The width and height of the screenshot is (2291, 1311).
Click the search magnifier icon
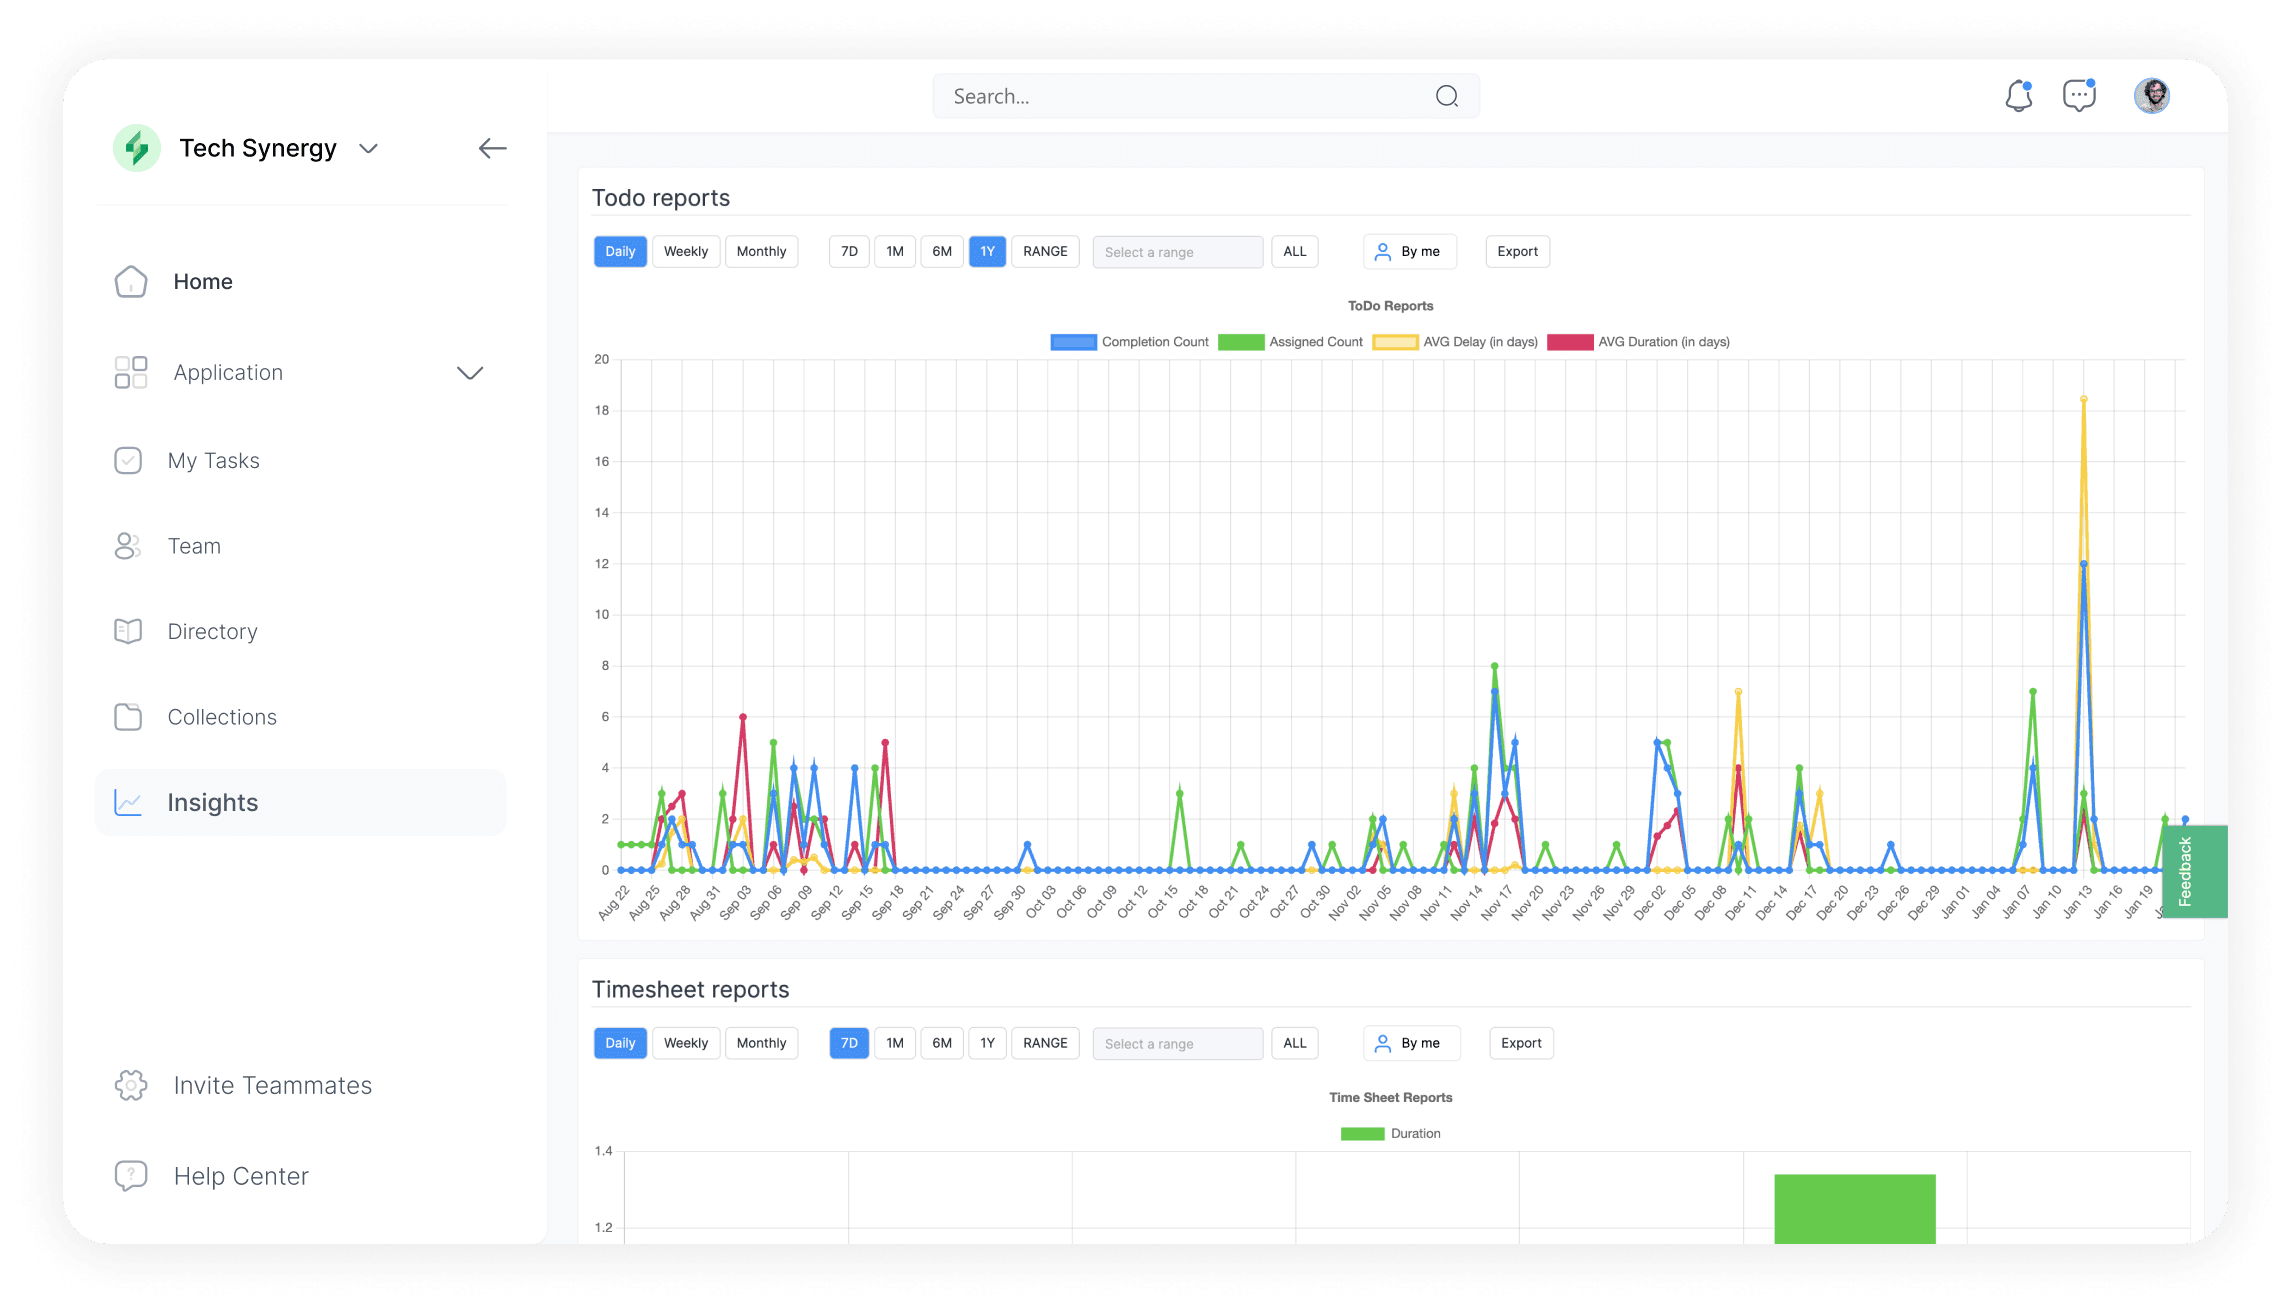click(x=1446, y=96)
